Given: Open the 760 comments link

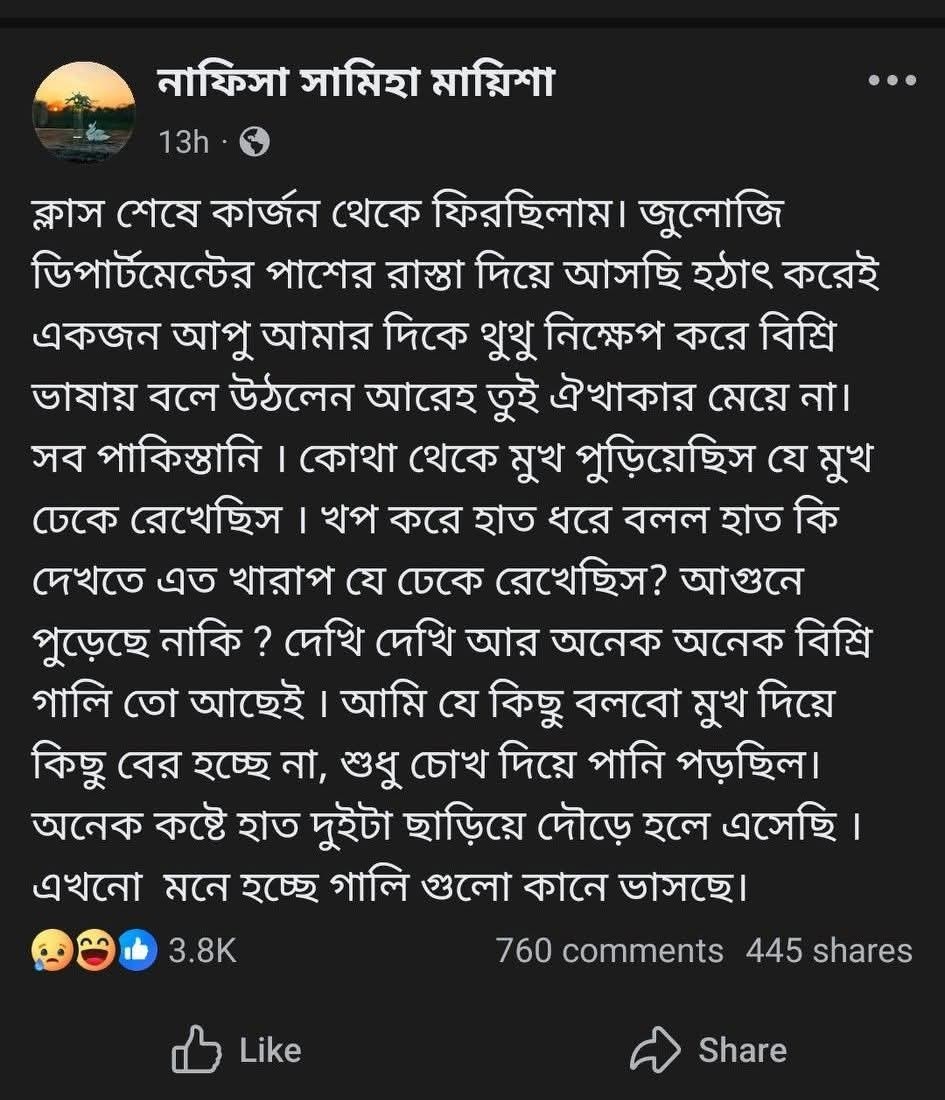Looking at the screenshot, I should coord(609,950).
